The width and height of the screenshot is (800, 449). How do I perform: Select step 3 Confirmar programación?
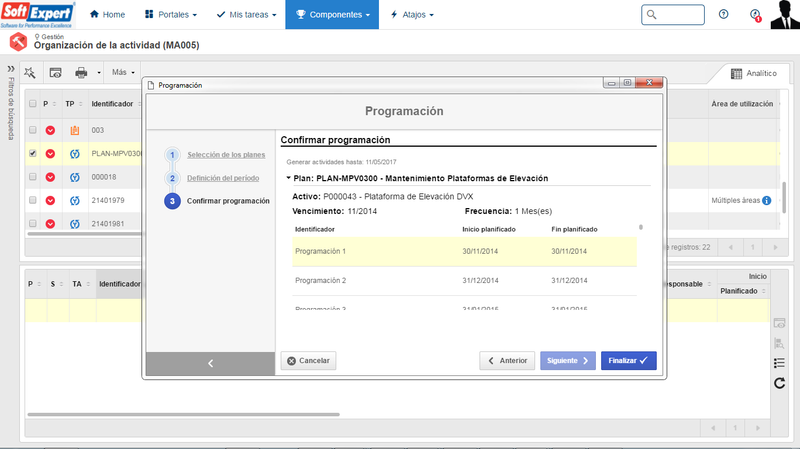pos(228,201)
